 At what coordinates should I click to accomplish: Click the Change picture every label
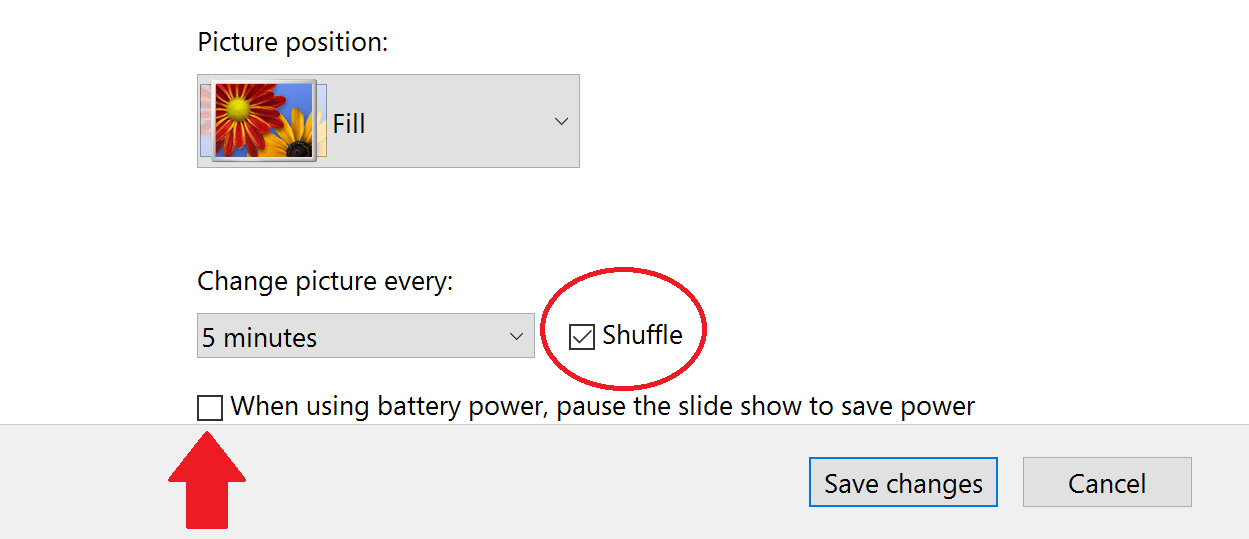[325, 282]
